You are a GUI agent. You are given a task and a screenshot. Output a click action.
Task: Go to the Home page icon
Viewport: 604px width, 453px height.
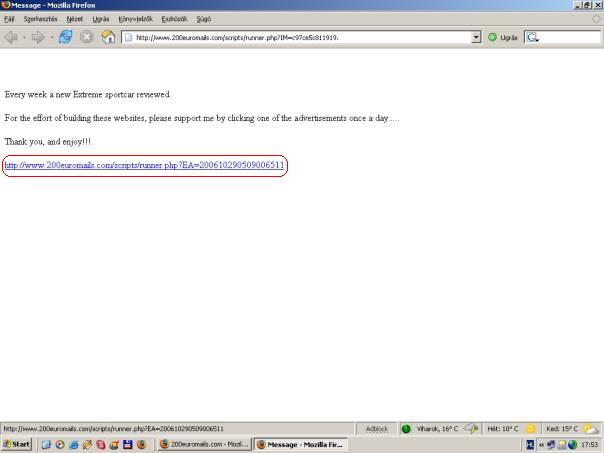click(108, 37)
